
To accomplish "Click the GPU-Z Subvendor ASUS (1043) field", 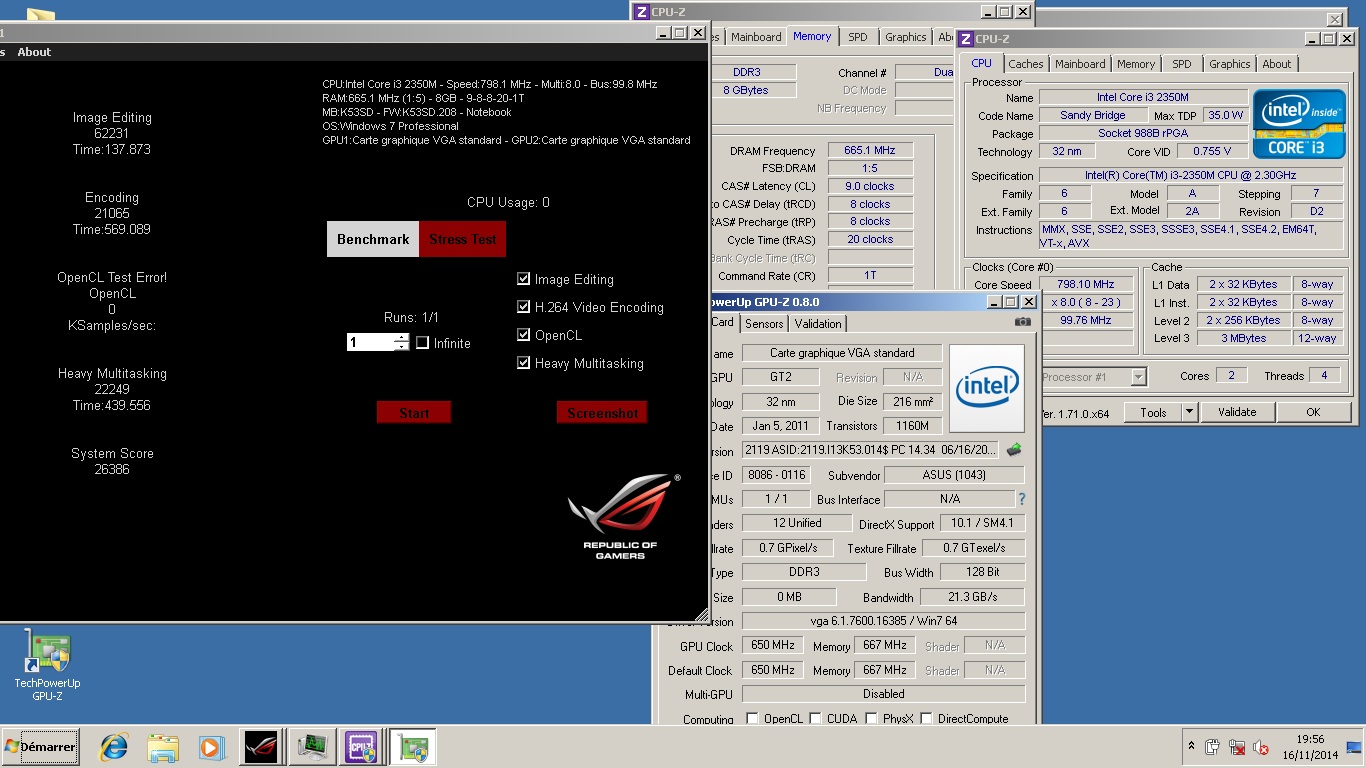I will click(954, 475).
